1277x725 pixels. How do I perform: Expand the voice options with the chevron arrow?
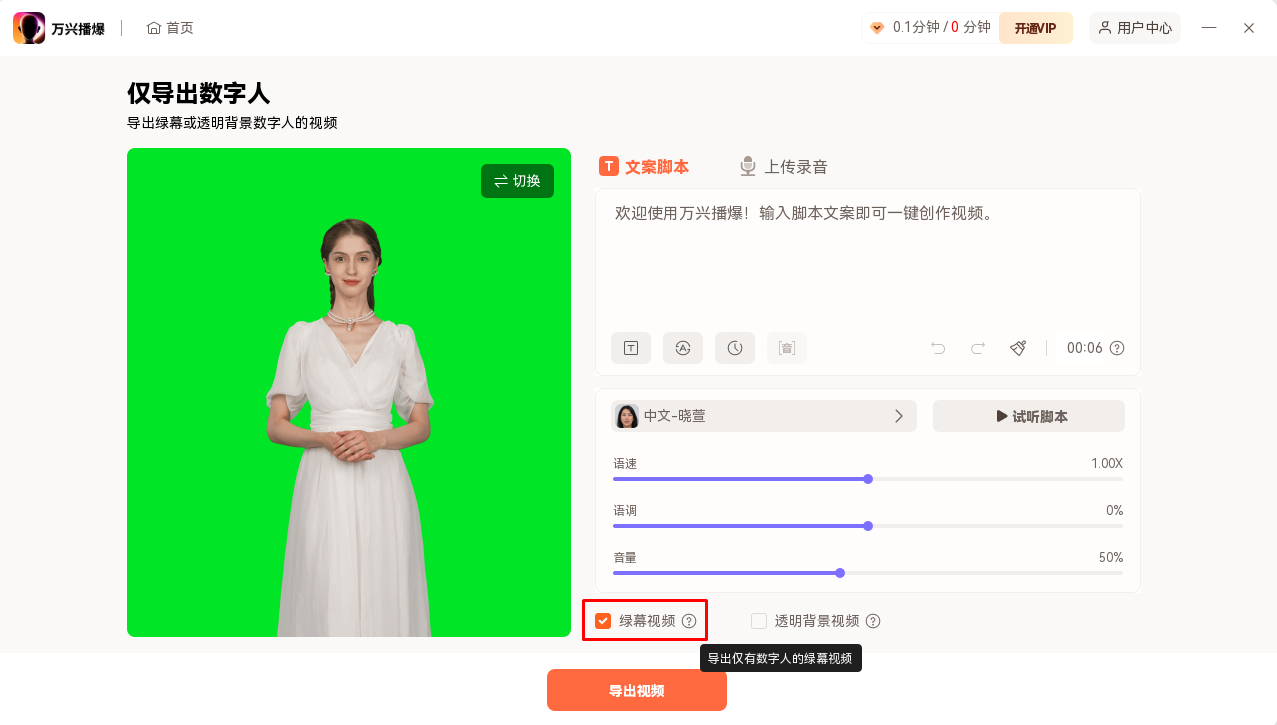[898, 415]
